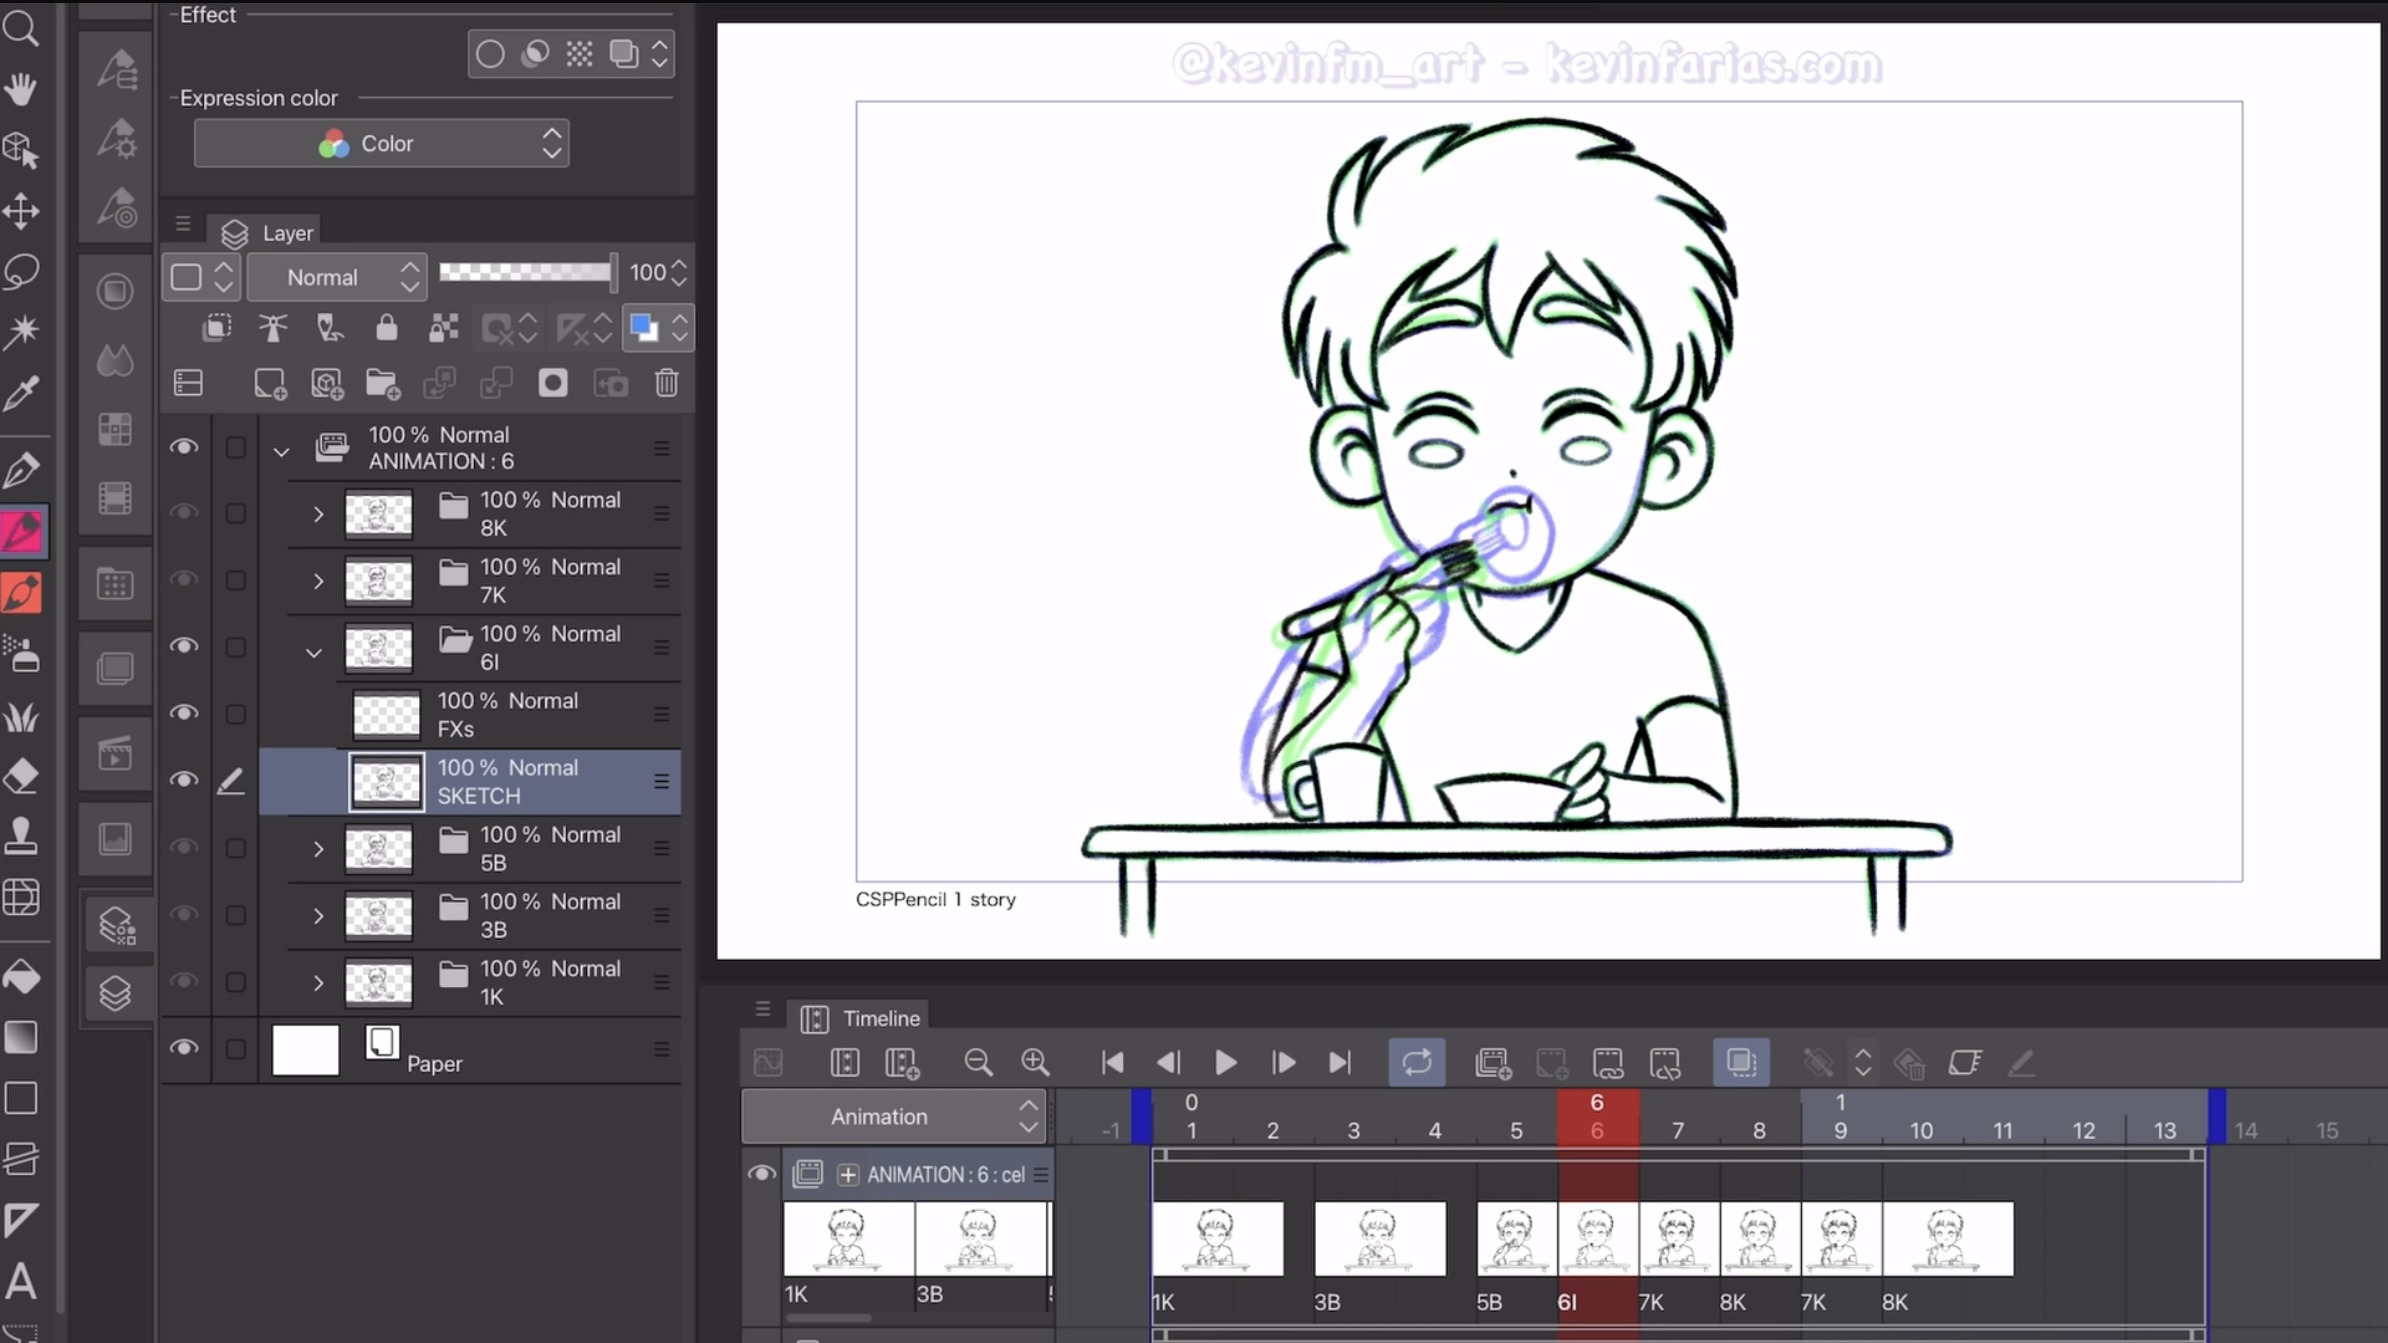
Task: Click the Border effect circle icon
Action: (x=490, y=54)
